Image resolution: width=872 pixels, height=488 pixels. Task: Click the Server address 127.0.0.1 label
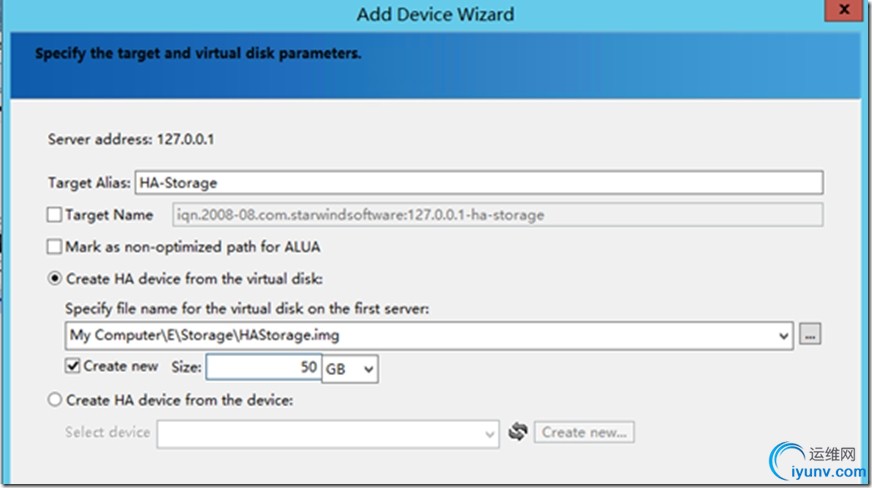coord(131,139)
